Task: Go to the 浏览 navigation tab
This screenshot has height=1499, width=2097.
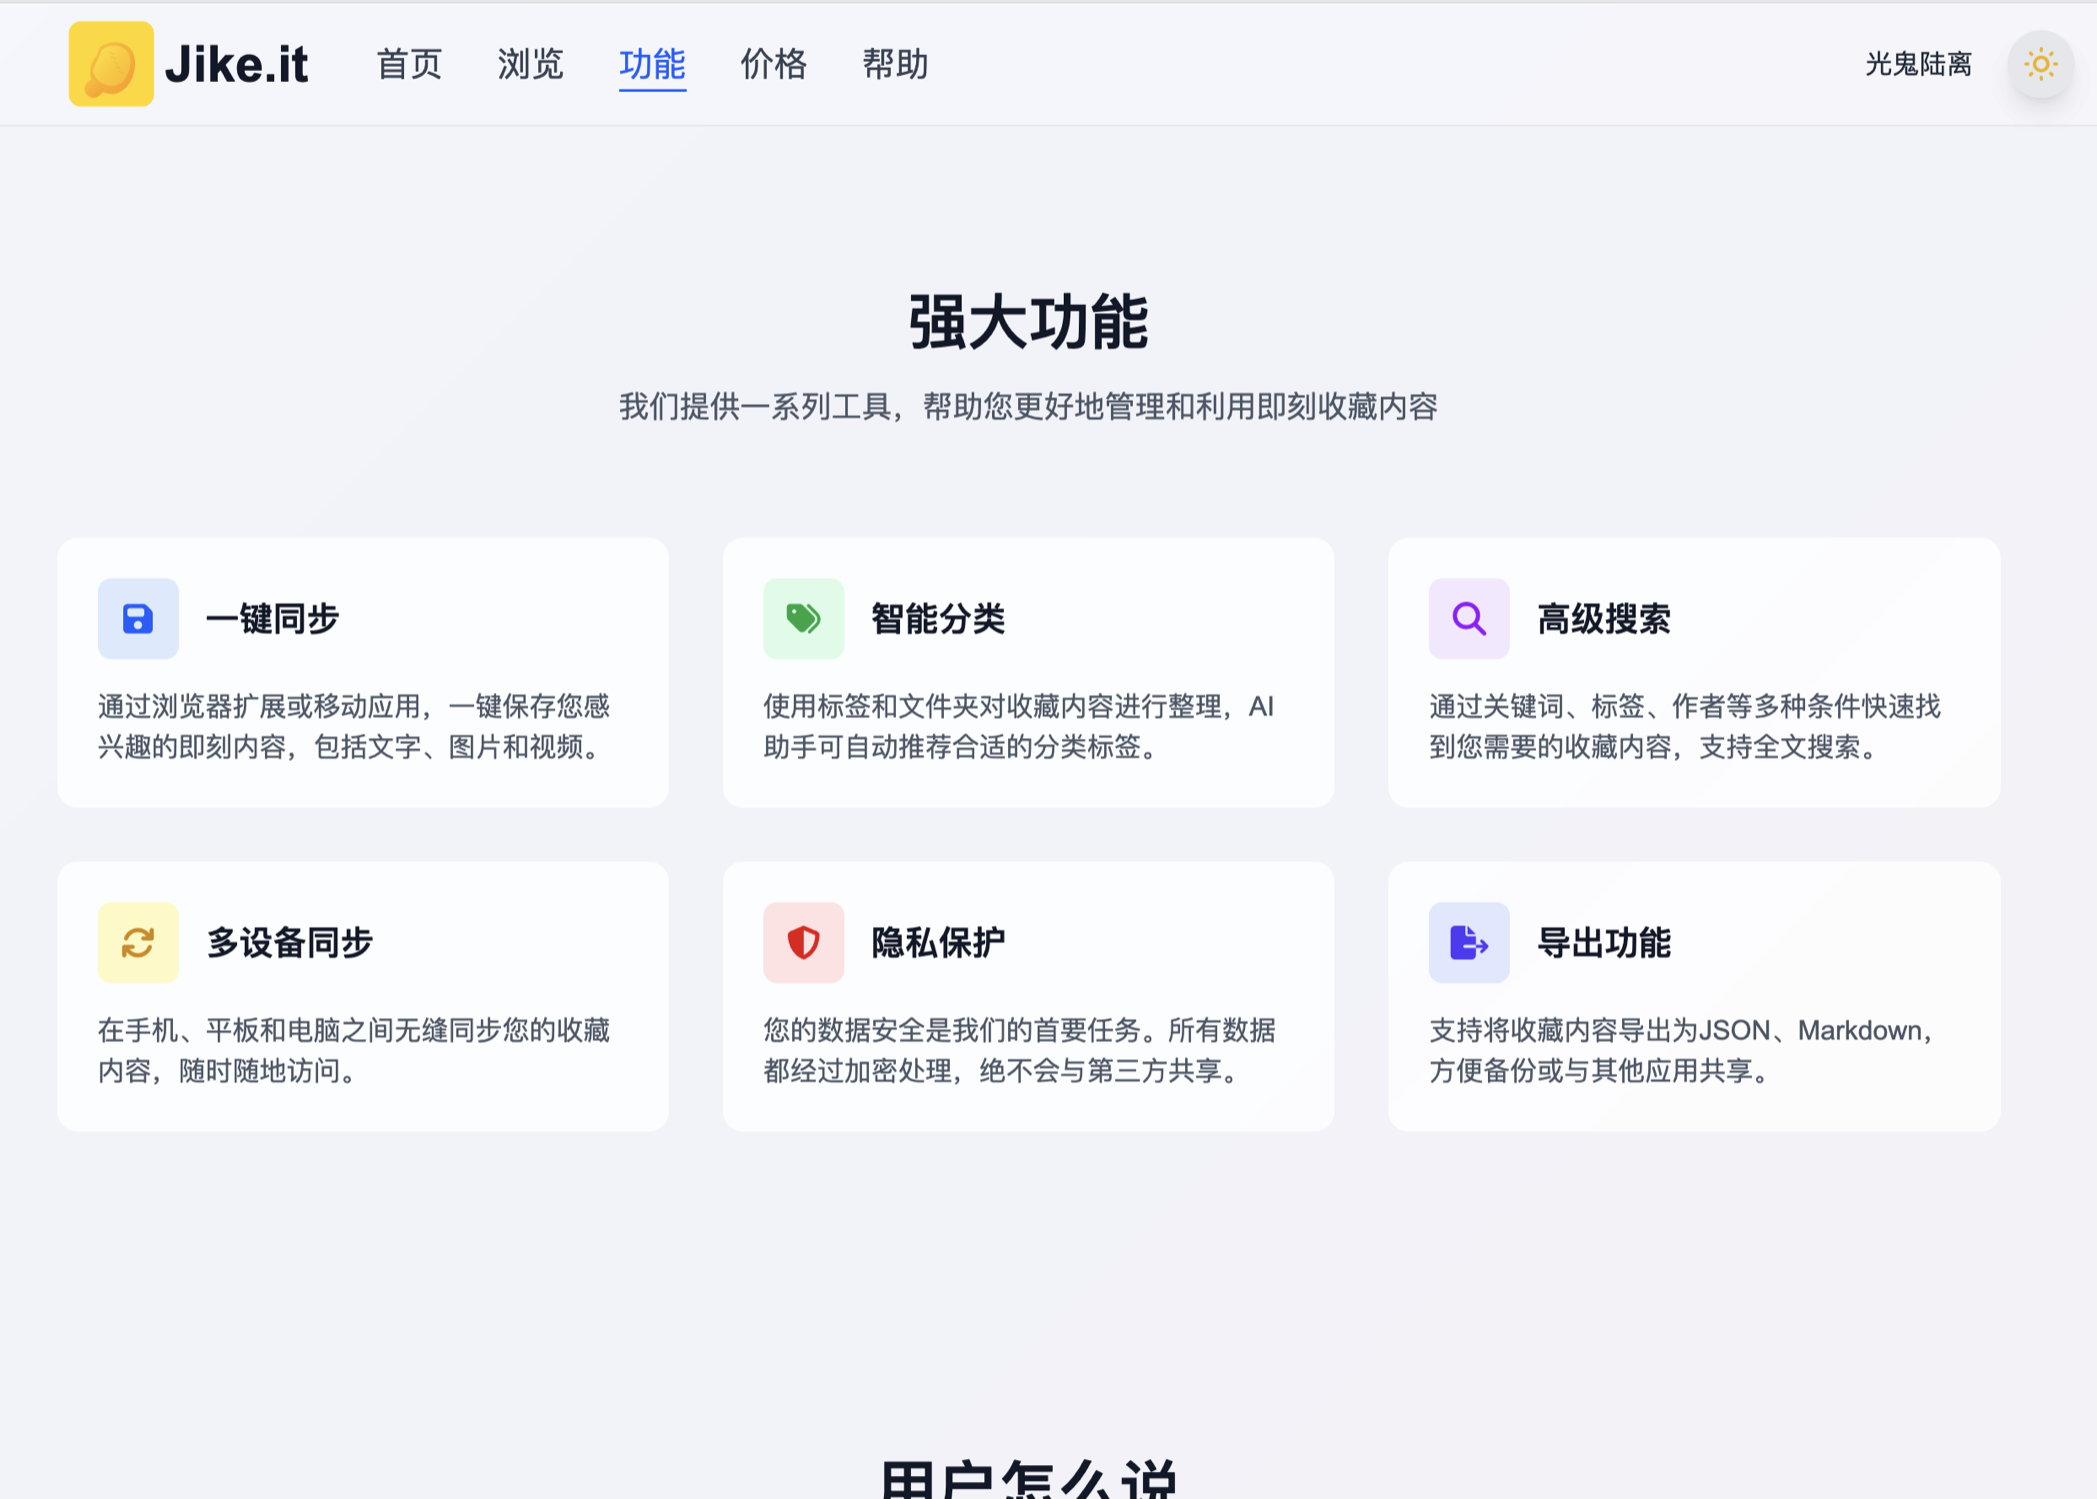Action: 530,65
